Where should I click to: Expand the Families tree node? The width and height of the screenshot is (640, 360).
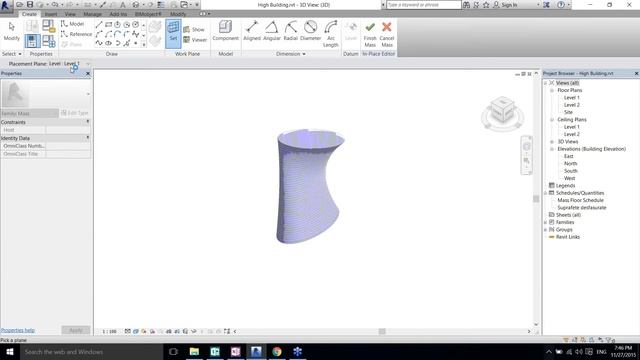[546, 222]
